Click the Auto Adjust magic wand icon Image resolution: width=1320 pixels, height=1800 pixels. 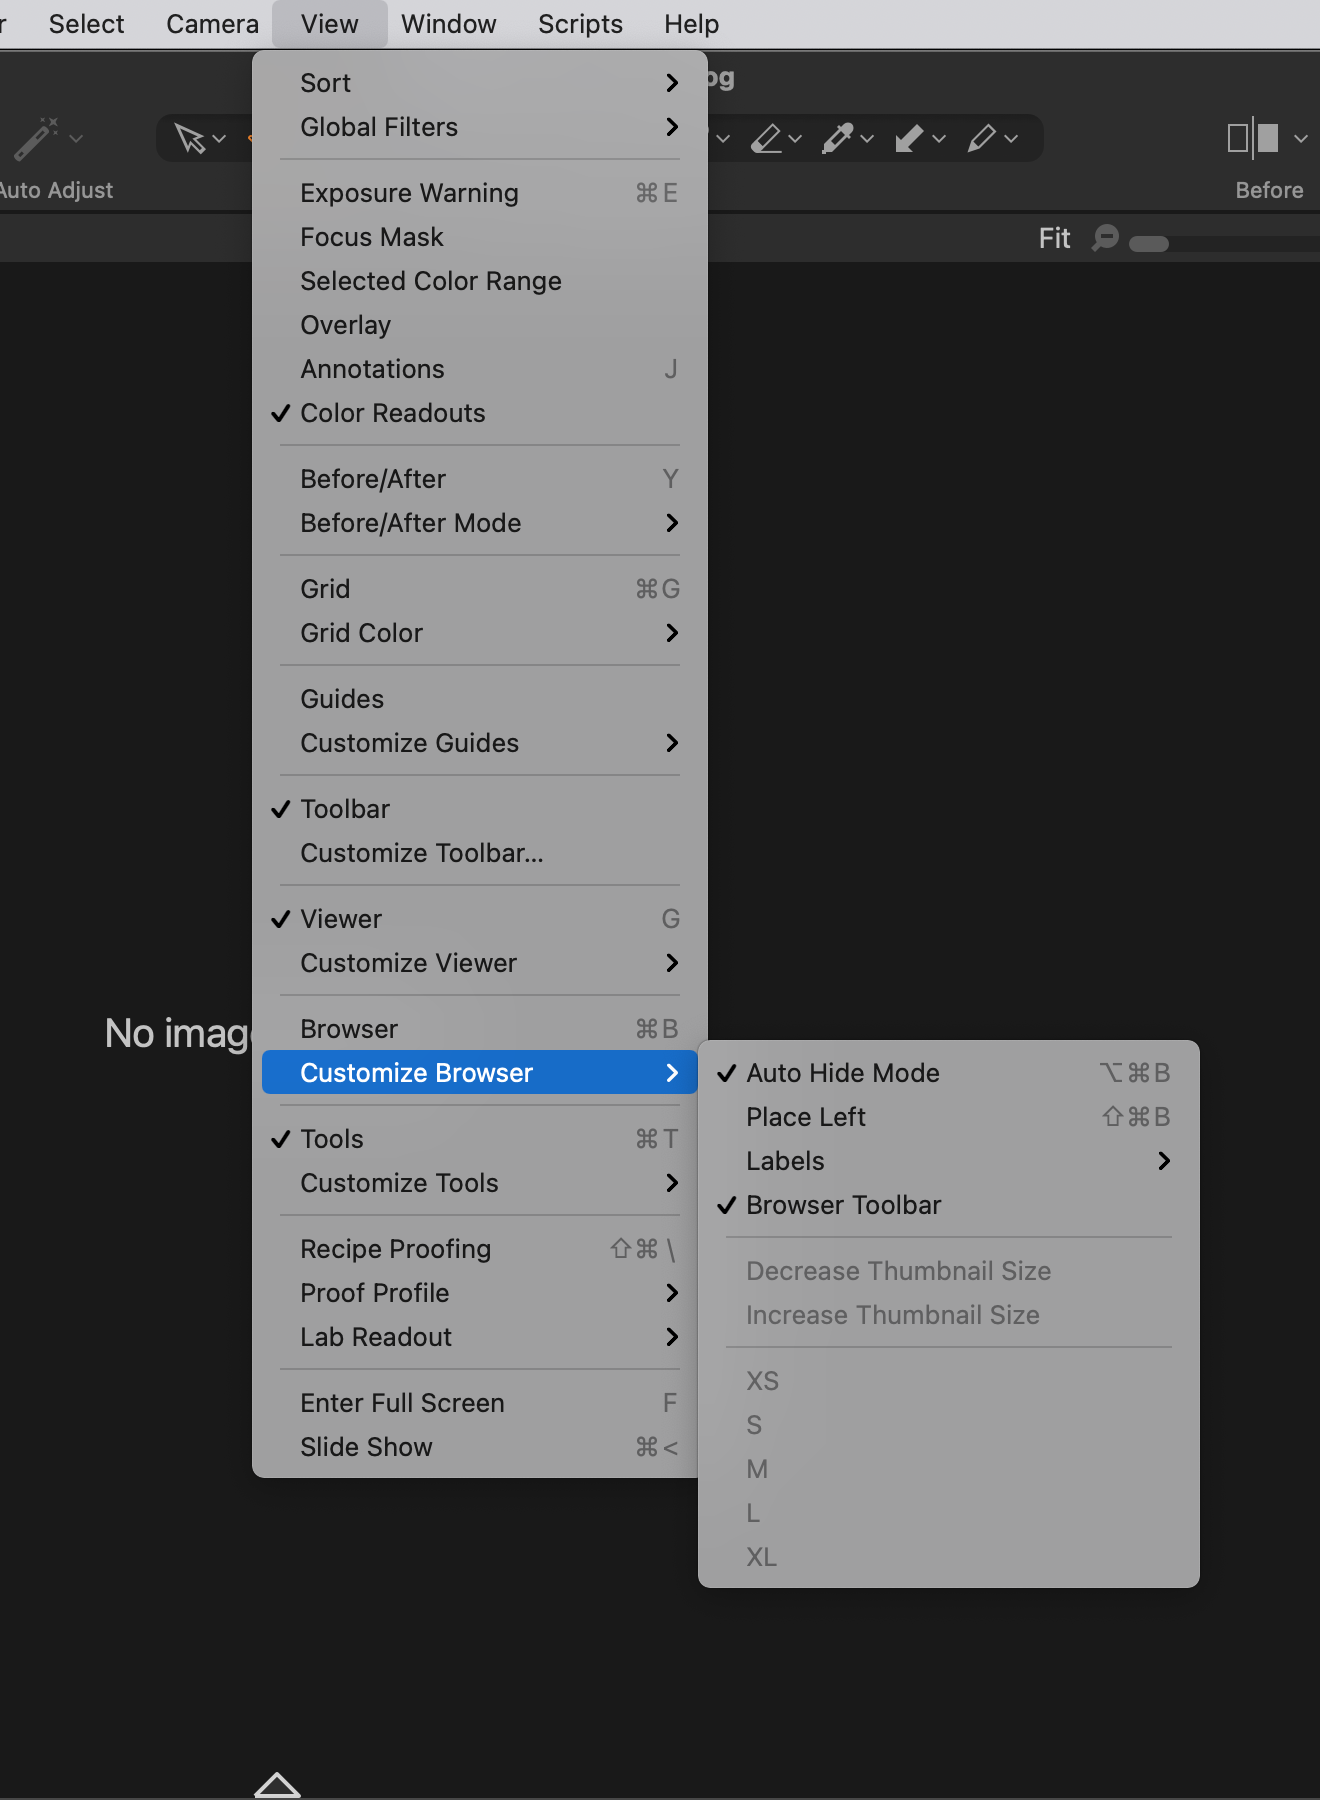coord(37,139)
